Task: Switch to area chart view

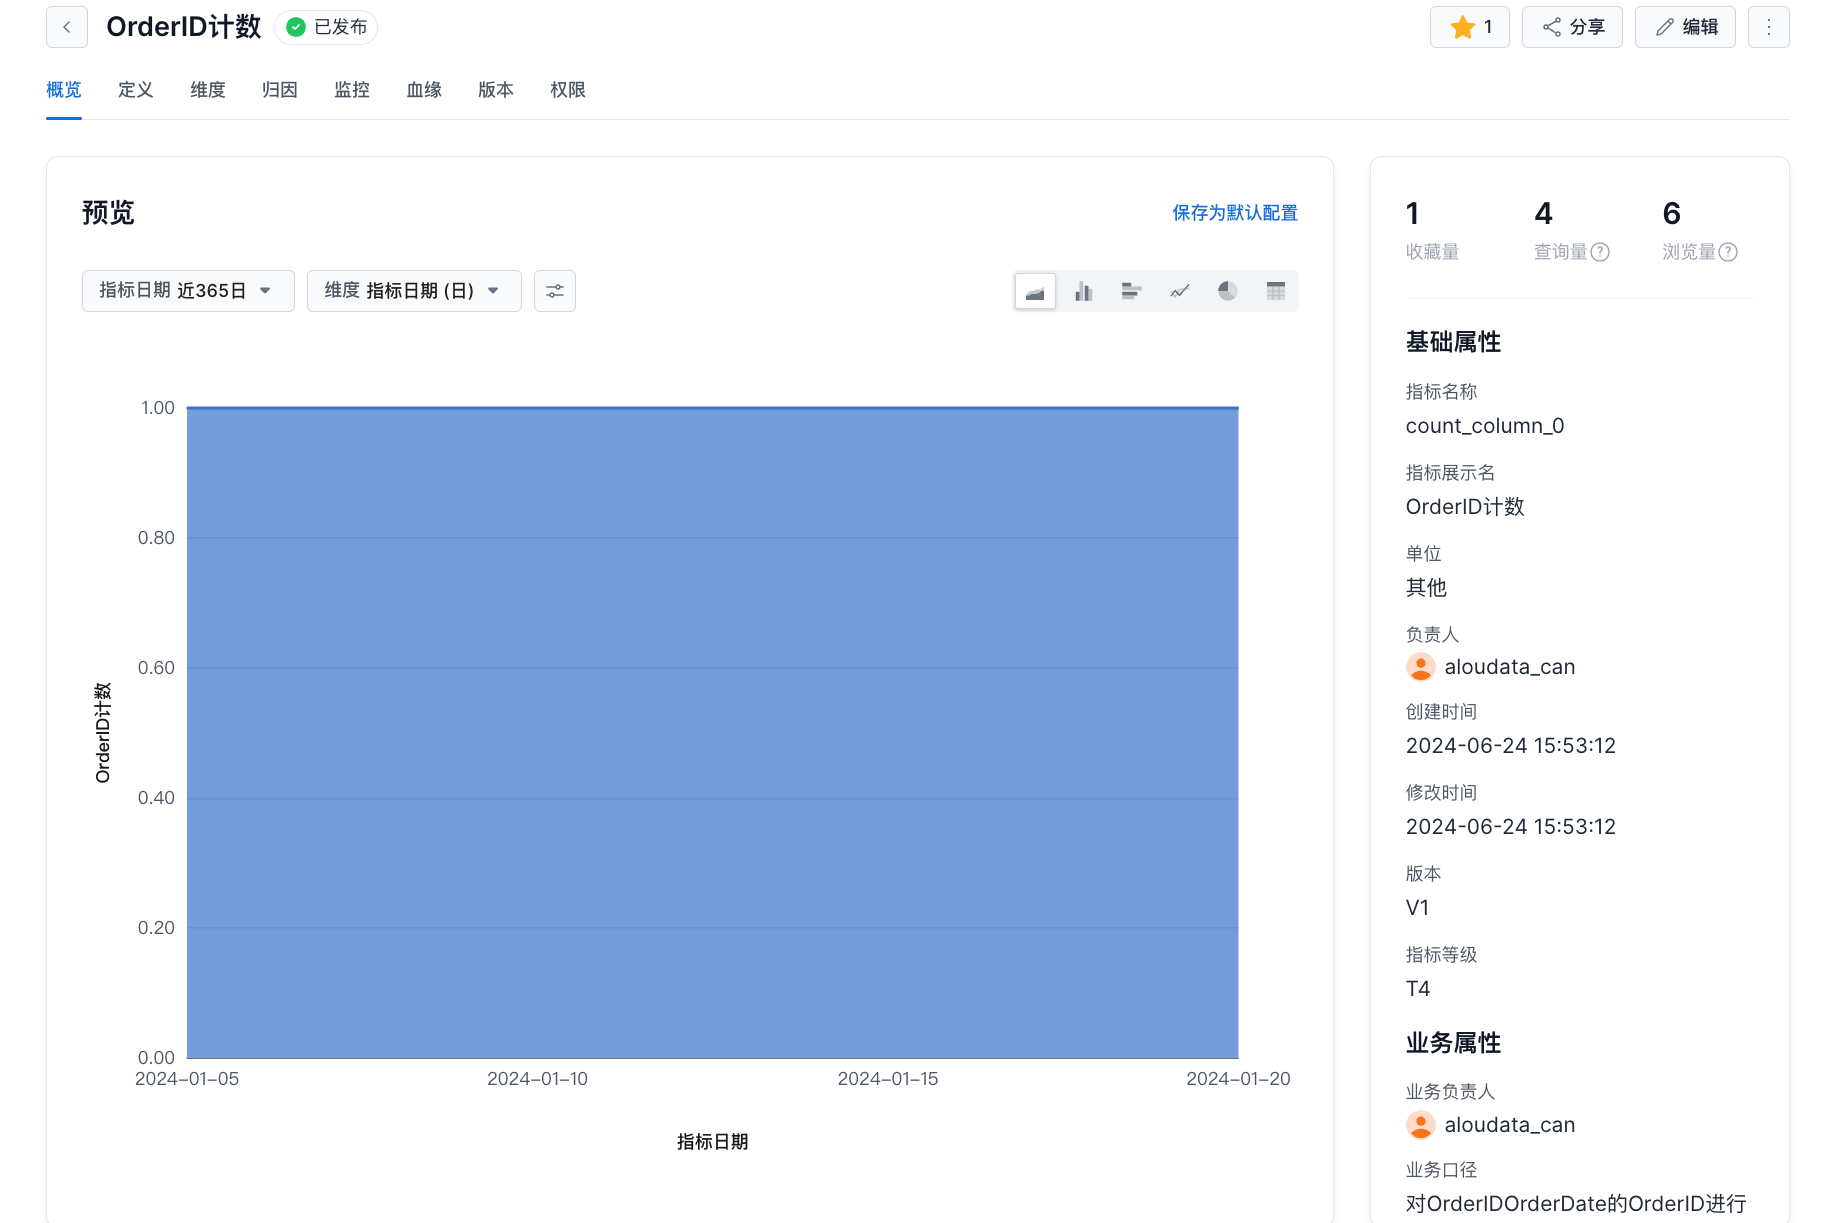Action: pyautogui.click(x=1035, y=291)
